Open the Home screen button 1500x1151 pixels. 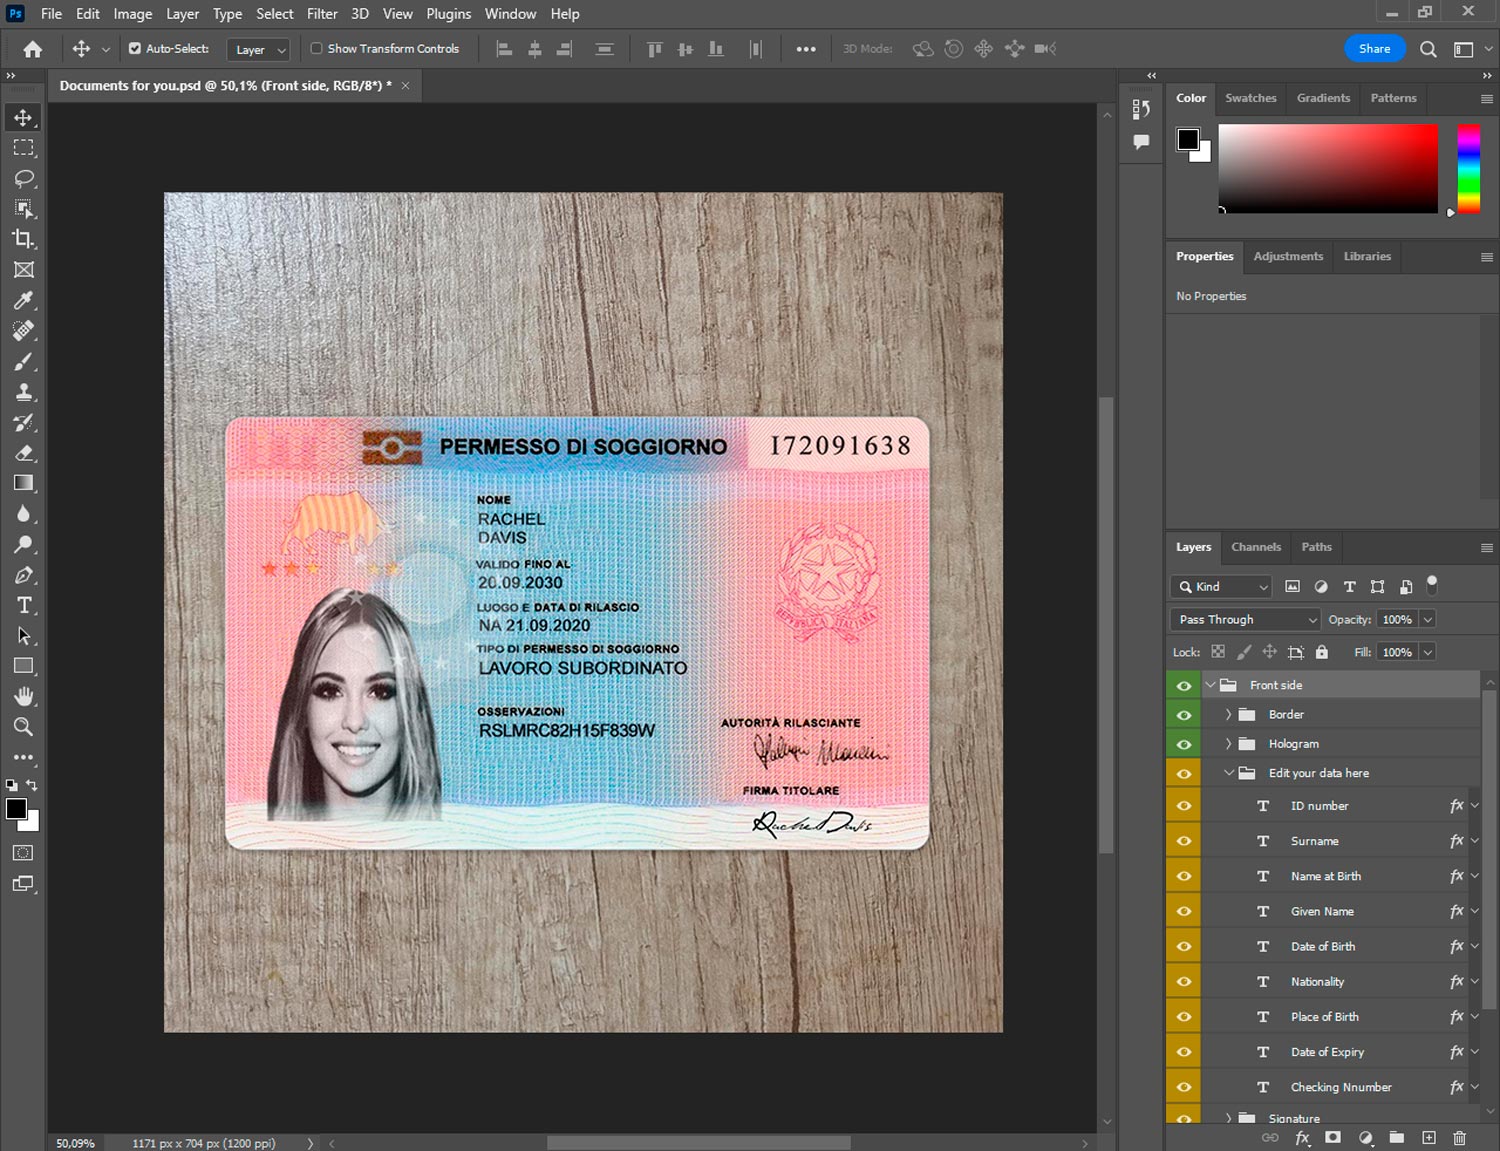pyautogui.click(x=33, y=49)
